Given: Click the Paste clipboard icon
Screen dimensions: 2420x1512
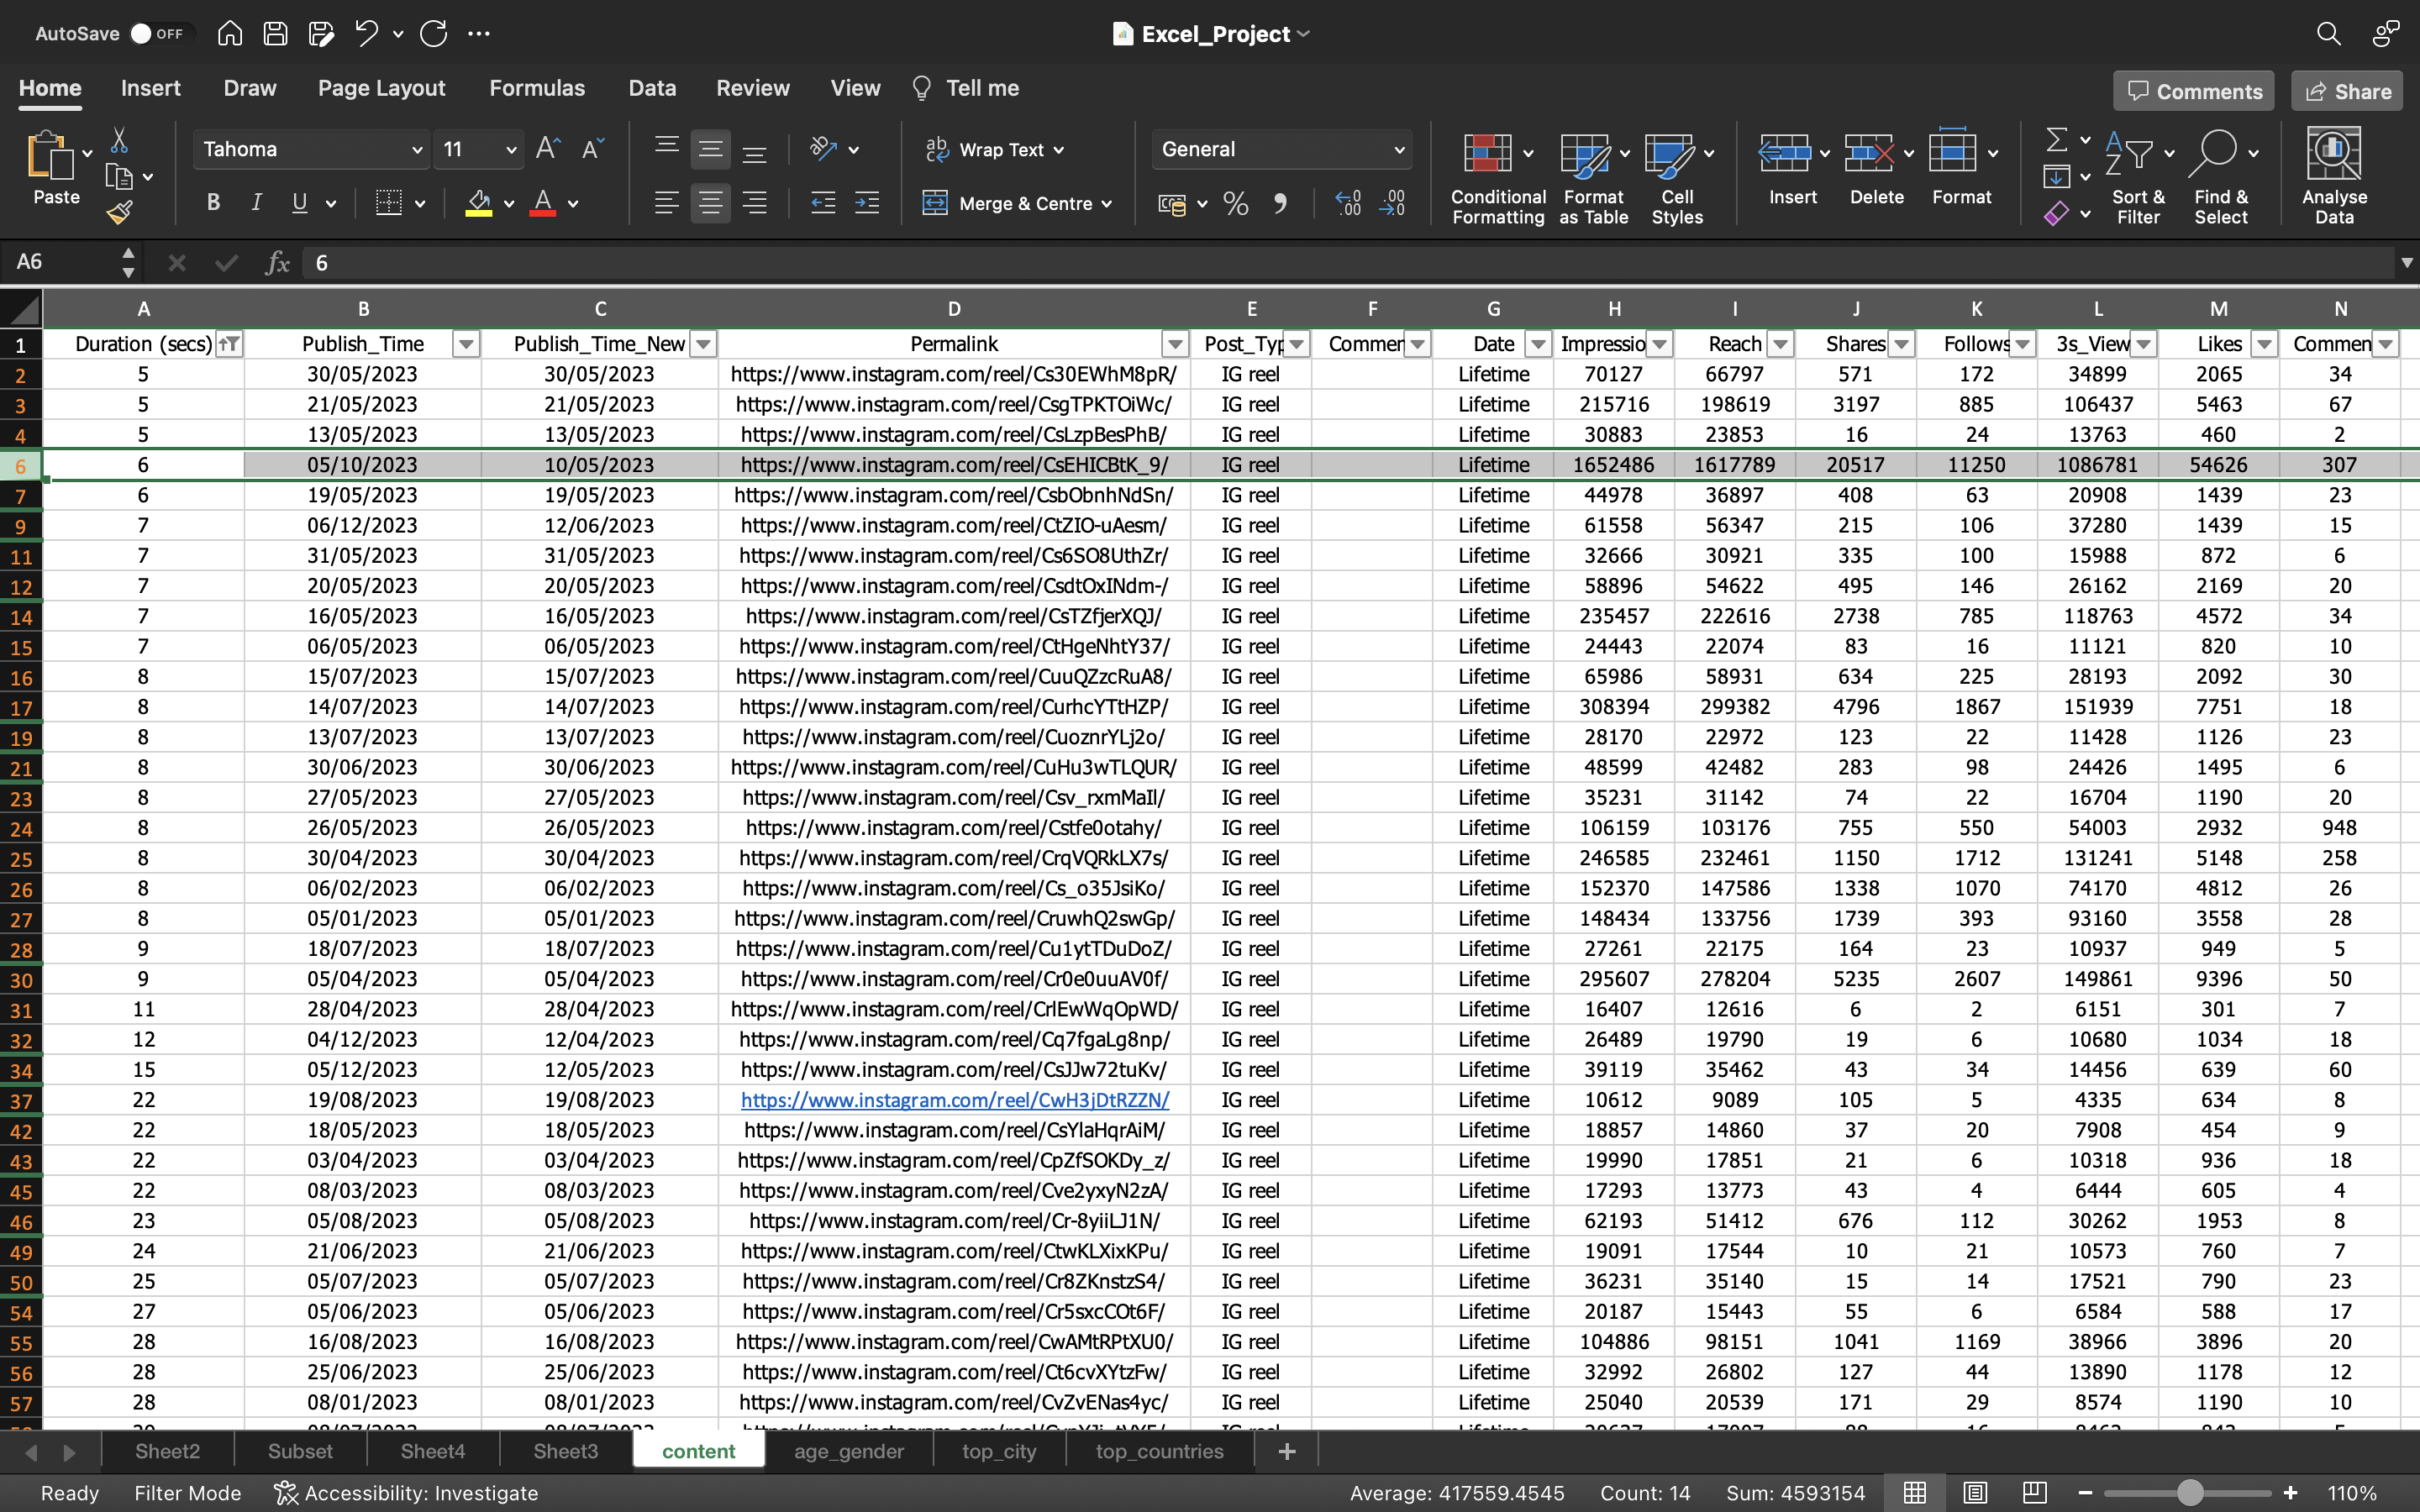Looking at the screenshot, I should tap(49, 156).
